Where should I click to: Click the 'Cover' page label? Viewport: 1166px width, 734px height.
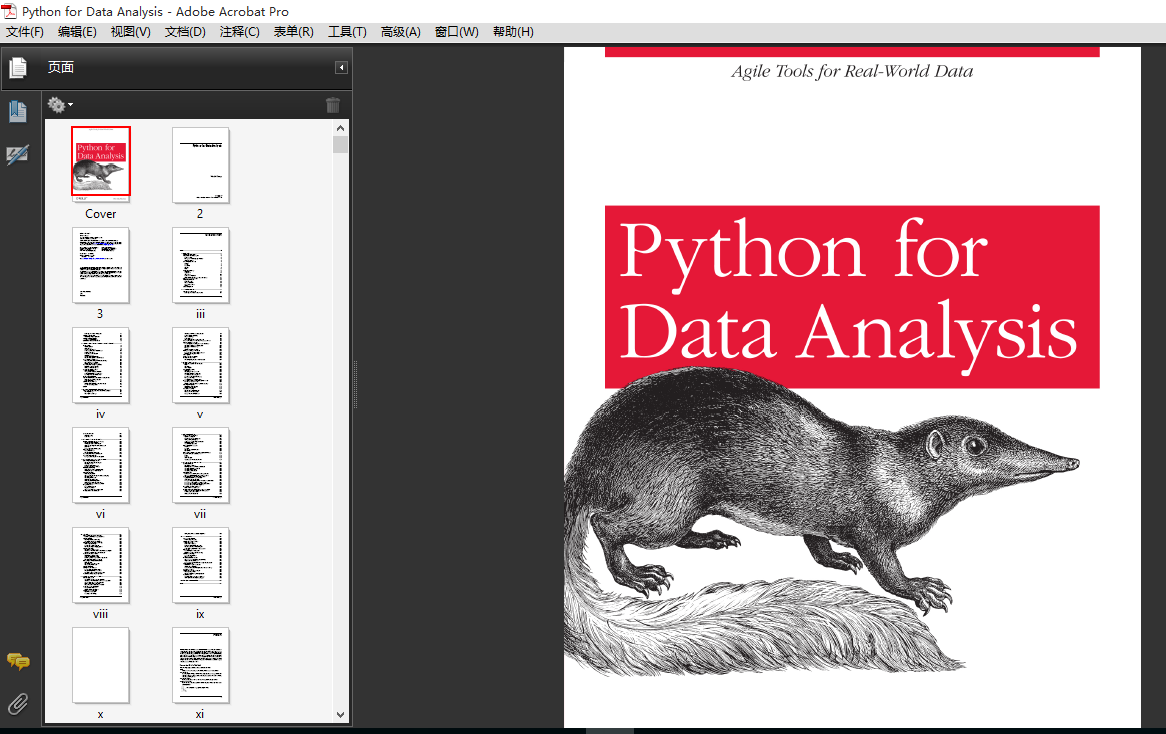(100, 214)
